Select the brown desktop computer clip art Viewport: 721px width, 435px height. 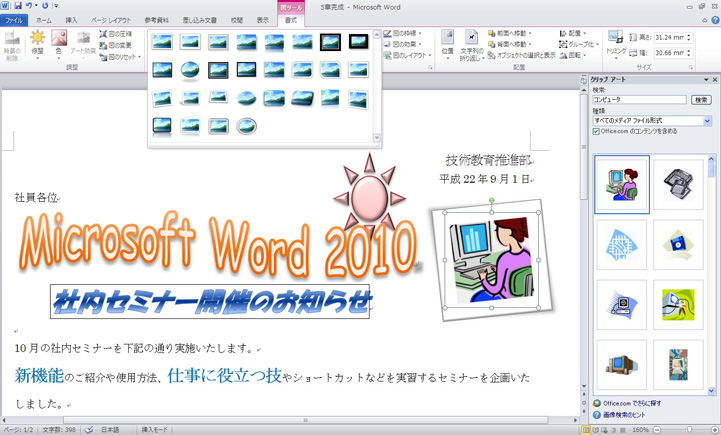(622, 364)
